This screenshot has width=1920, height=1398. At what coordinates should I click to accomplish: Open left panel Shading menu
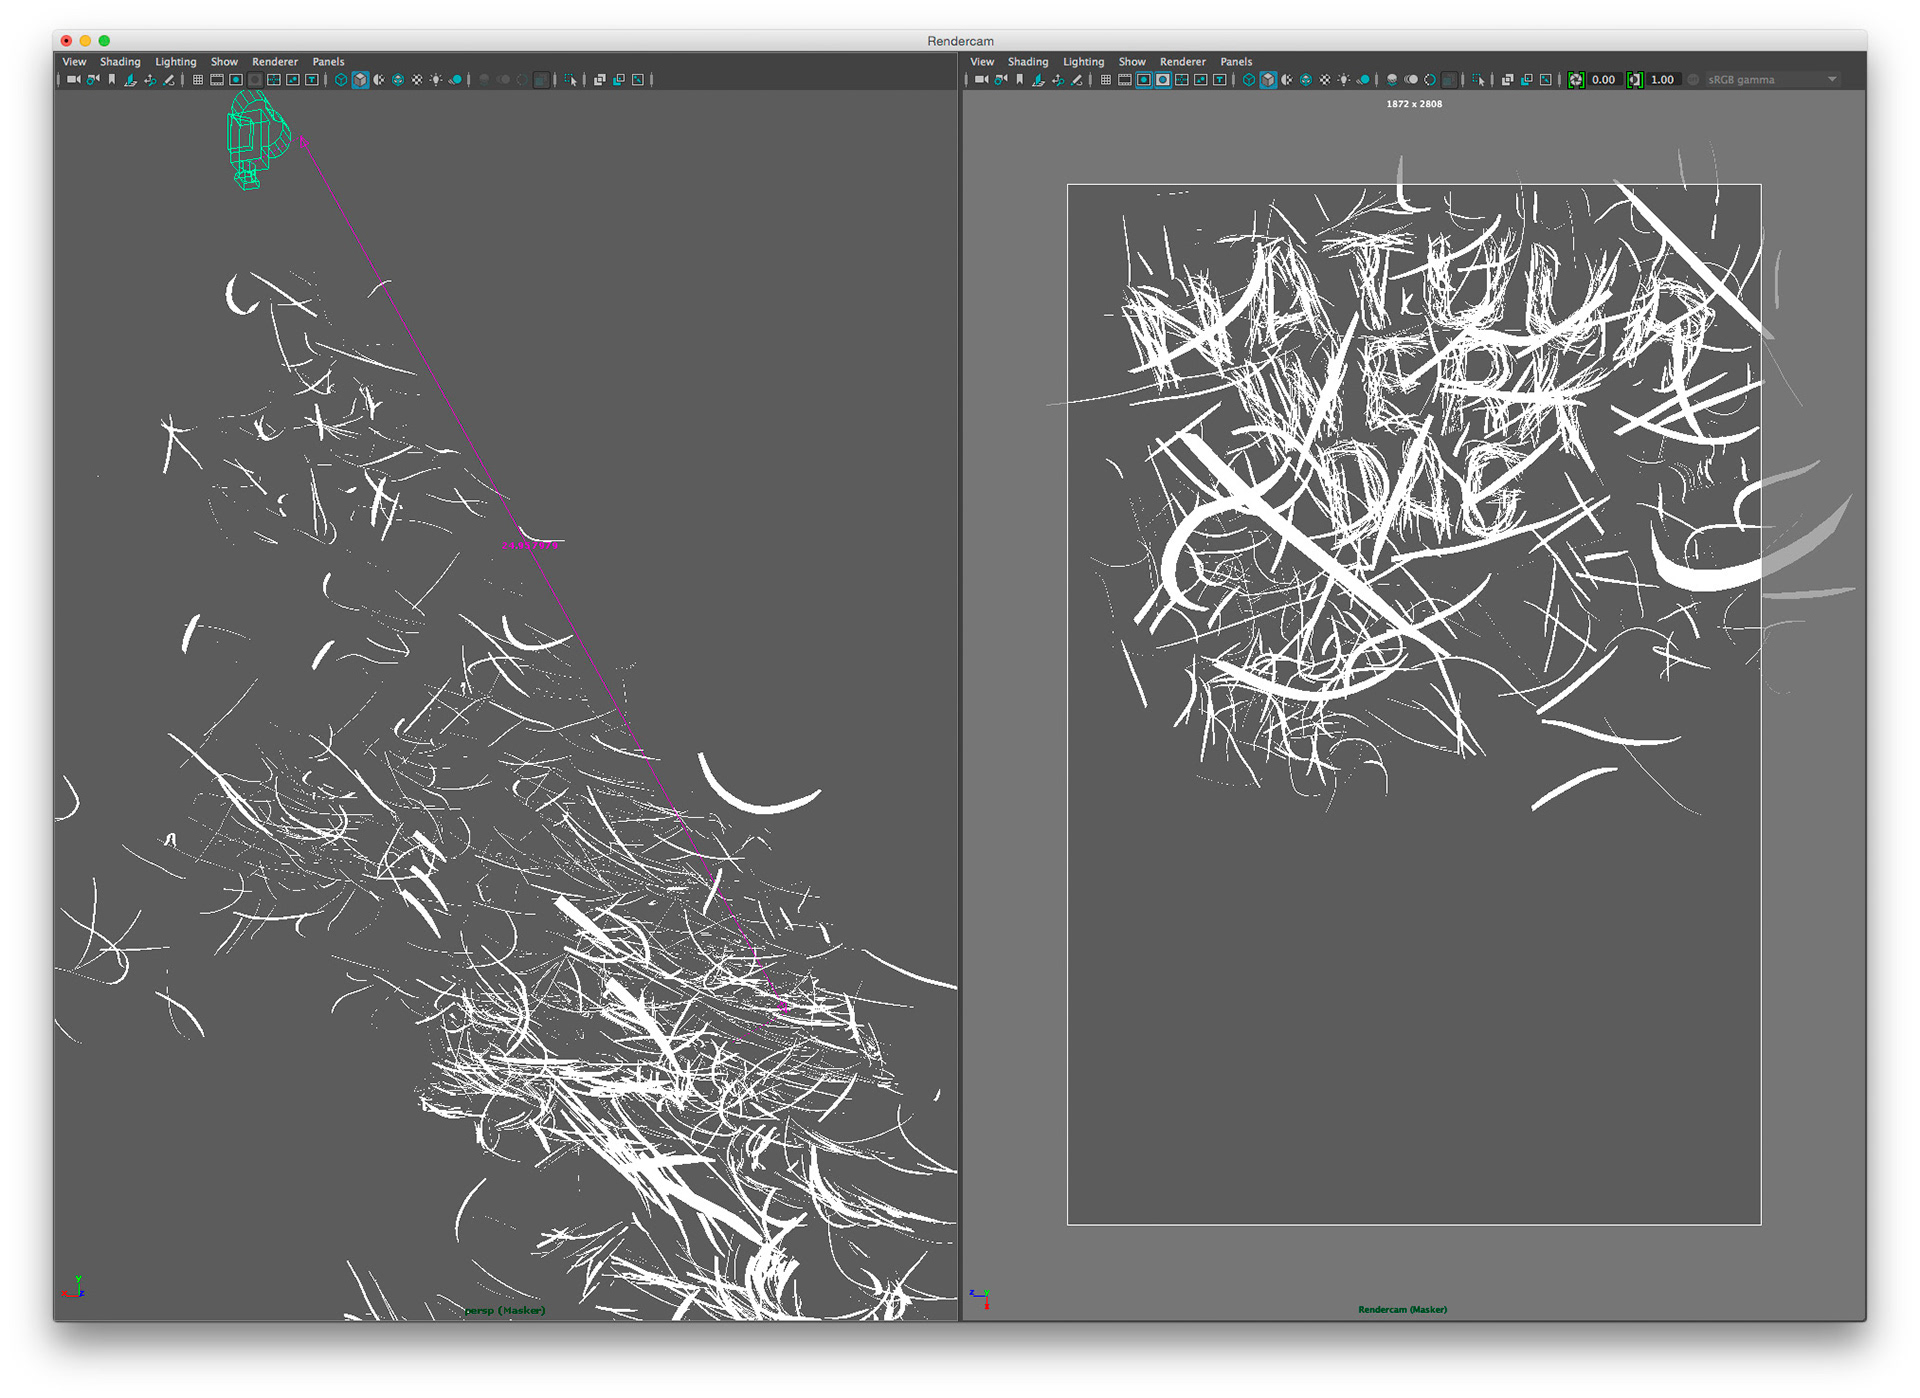pos(120,62)
